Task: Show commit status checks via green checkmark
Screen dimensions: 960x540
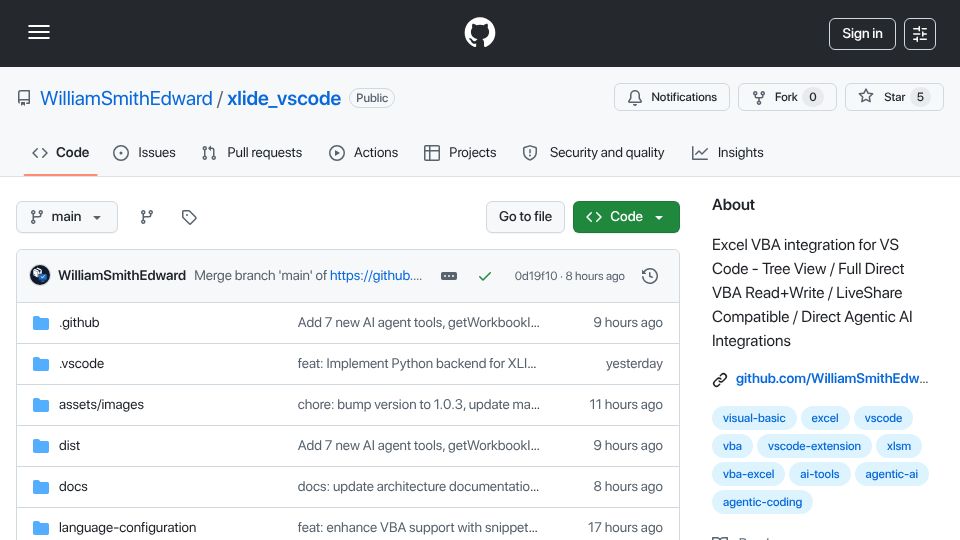Action: tap(485, 276)
